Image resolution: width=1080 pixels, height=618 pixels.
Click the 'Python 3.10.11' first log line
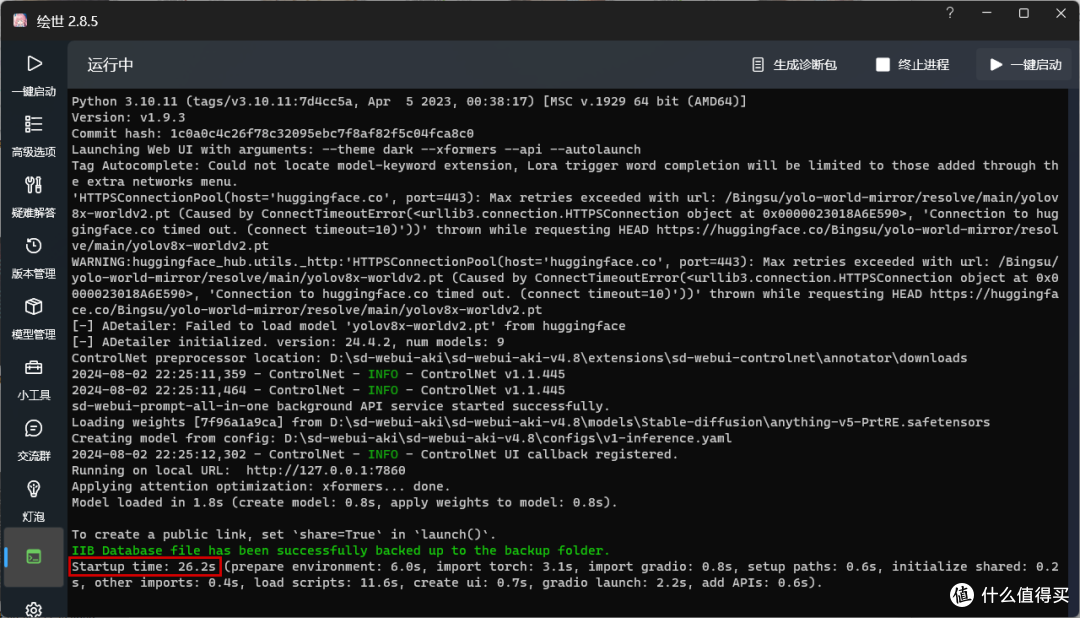[409, 101]
